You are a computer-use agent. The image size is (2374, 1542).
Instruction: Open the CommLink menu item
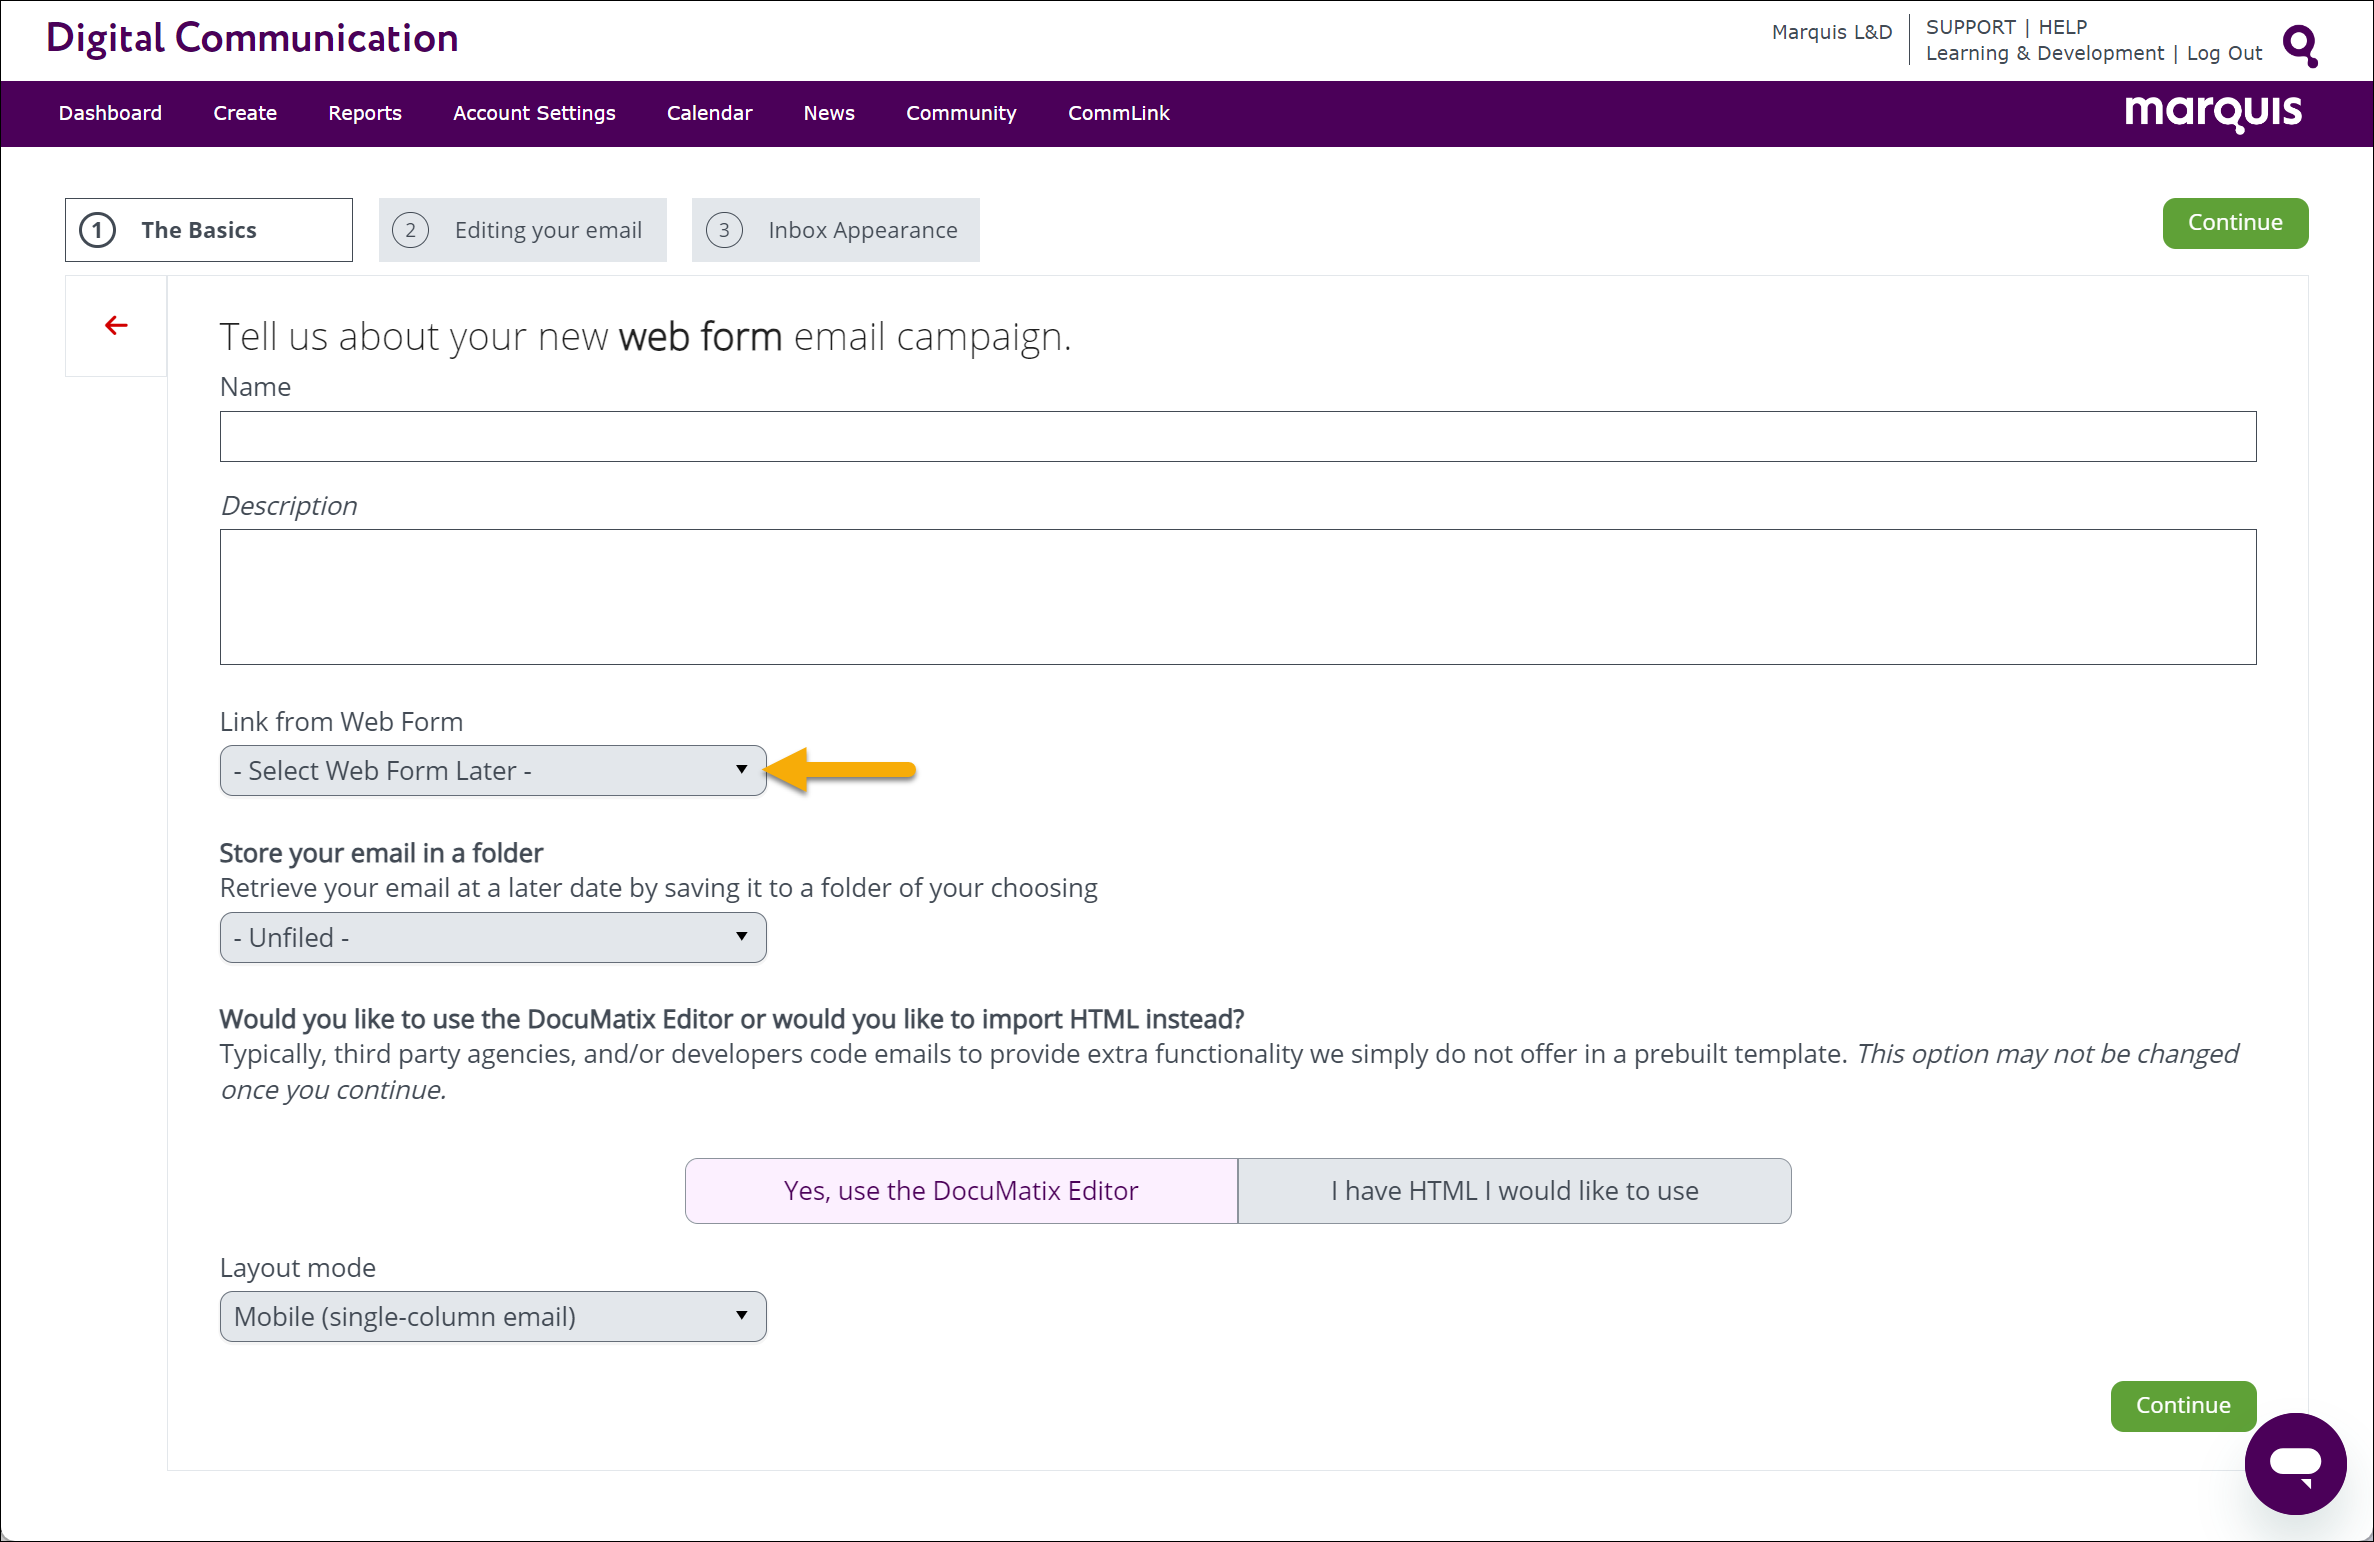coord(1118,113)
